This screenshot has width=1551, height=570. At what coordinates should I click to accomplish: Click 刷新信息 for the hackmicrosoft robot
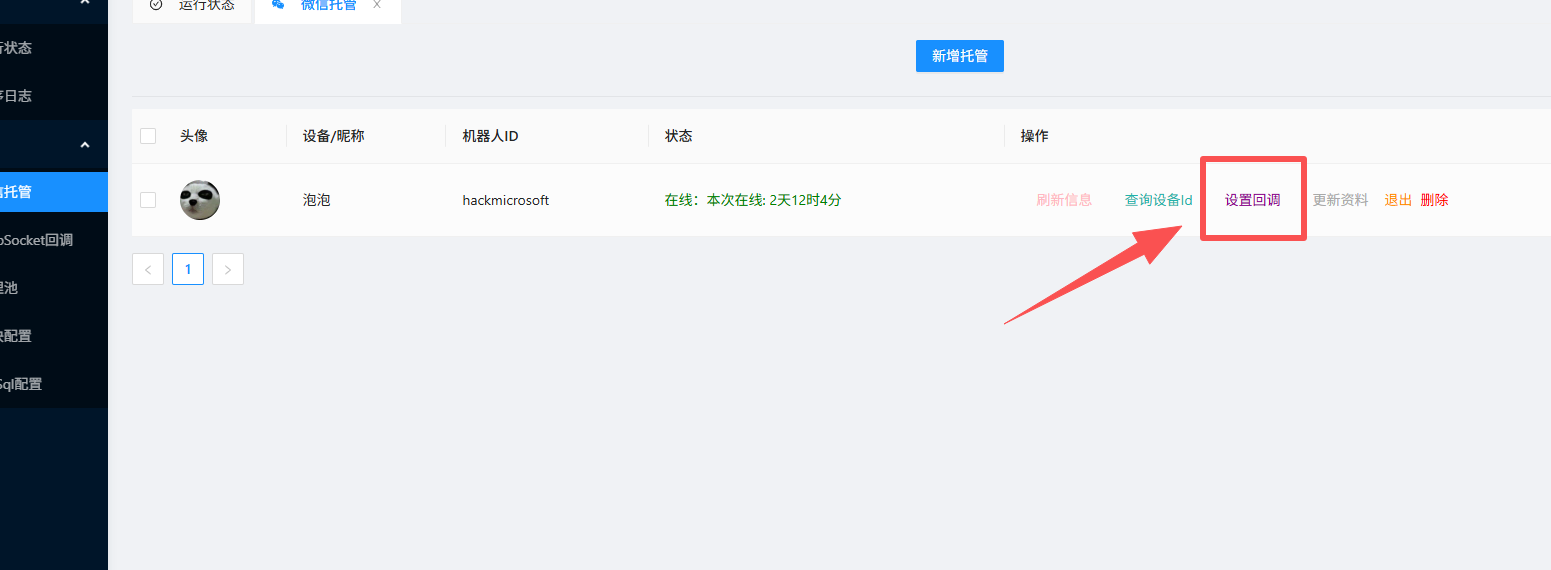click(1064, 200)
